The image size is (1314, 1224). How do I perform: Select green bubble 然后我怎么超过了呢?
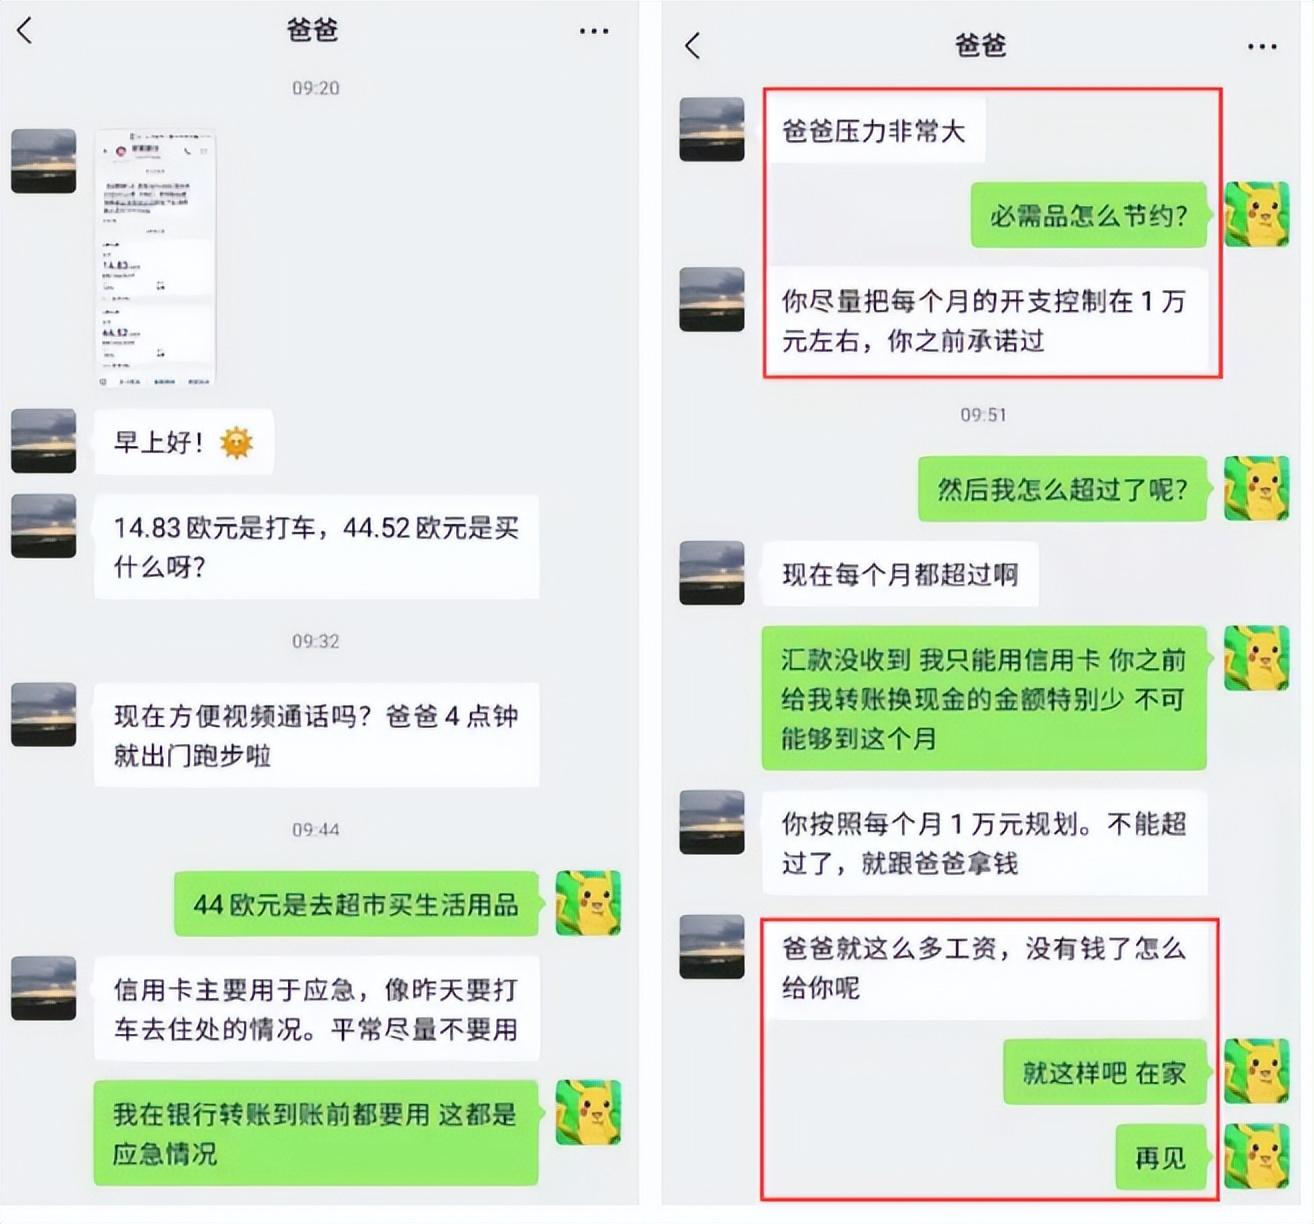[x=1064, y=489]
